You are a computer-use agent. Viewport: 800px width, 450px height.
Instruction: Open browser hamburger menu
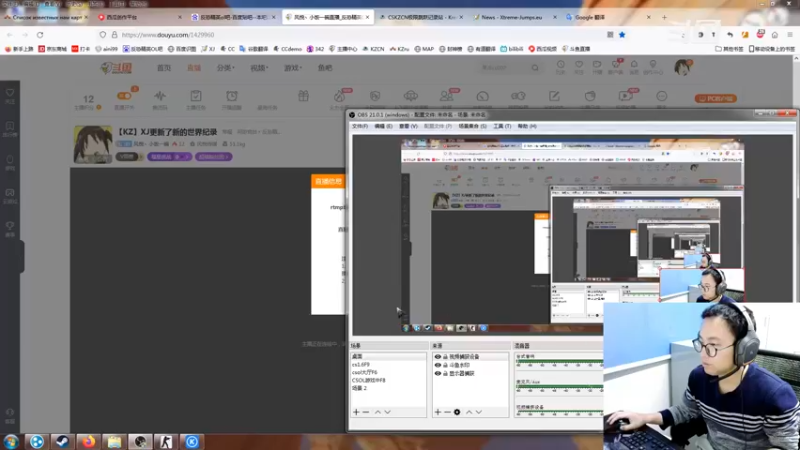pyautogui.click(x=790, y=35)
